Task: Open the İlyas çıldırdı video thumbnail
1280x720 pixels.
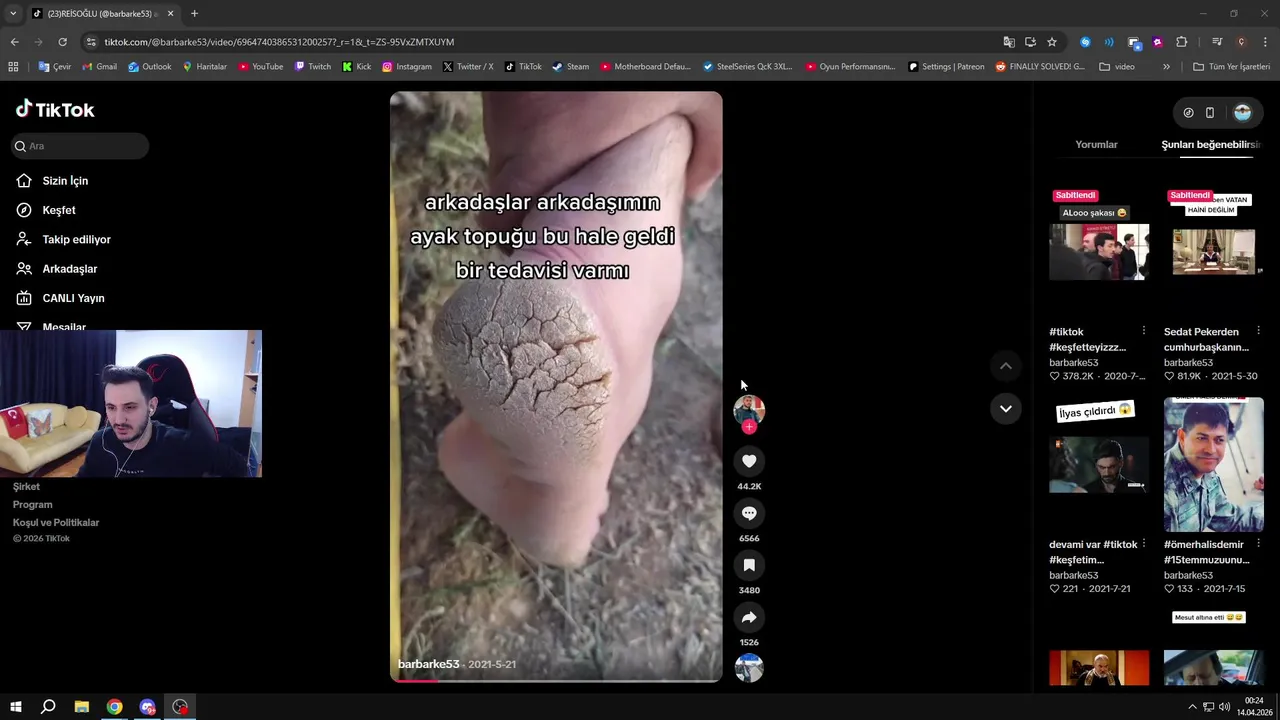Action: click(x=1099, y=465)
